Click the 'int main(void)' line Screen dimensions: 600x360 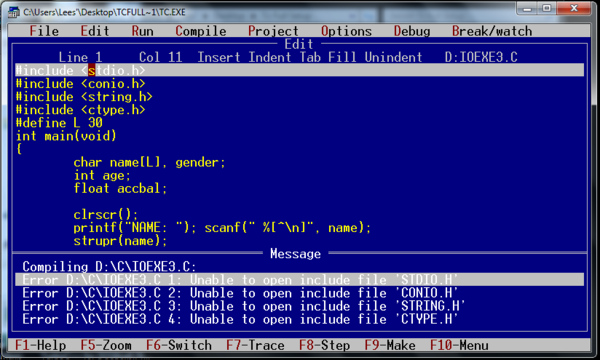[66, 136]
